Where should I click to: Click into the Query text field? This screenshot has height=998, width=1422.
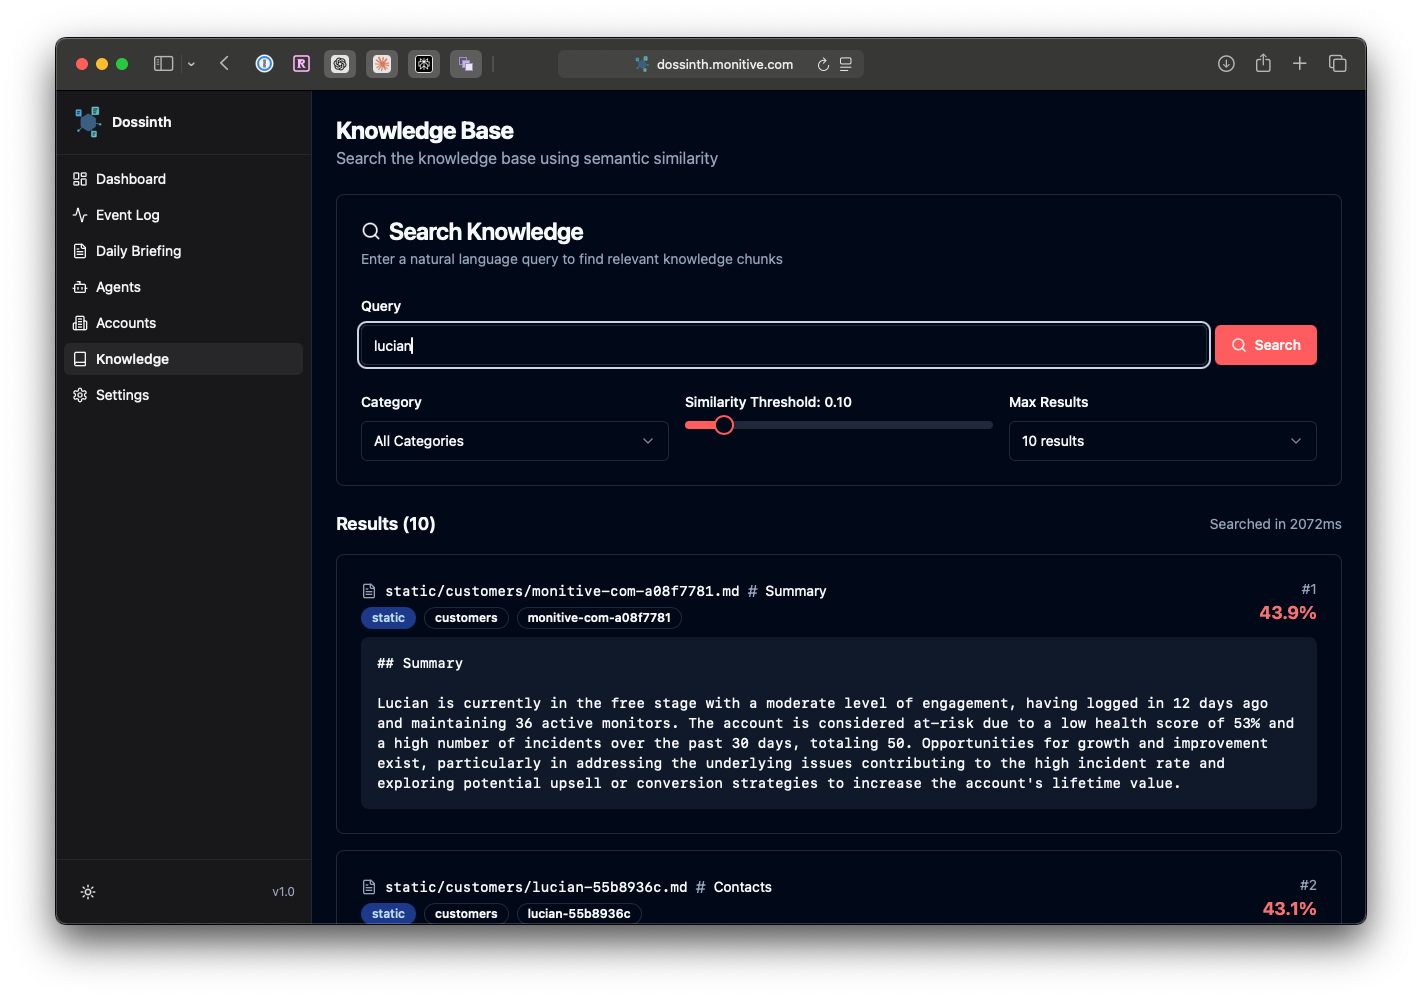pos(784,345)
